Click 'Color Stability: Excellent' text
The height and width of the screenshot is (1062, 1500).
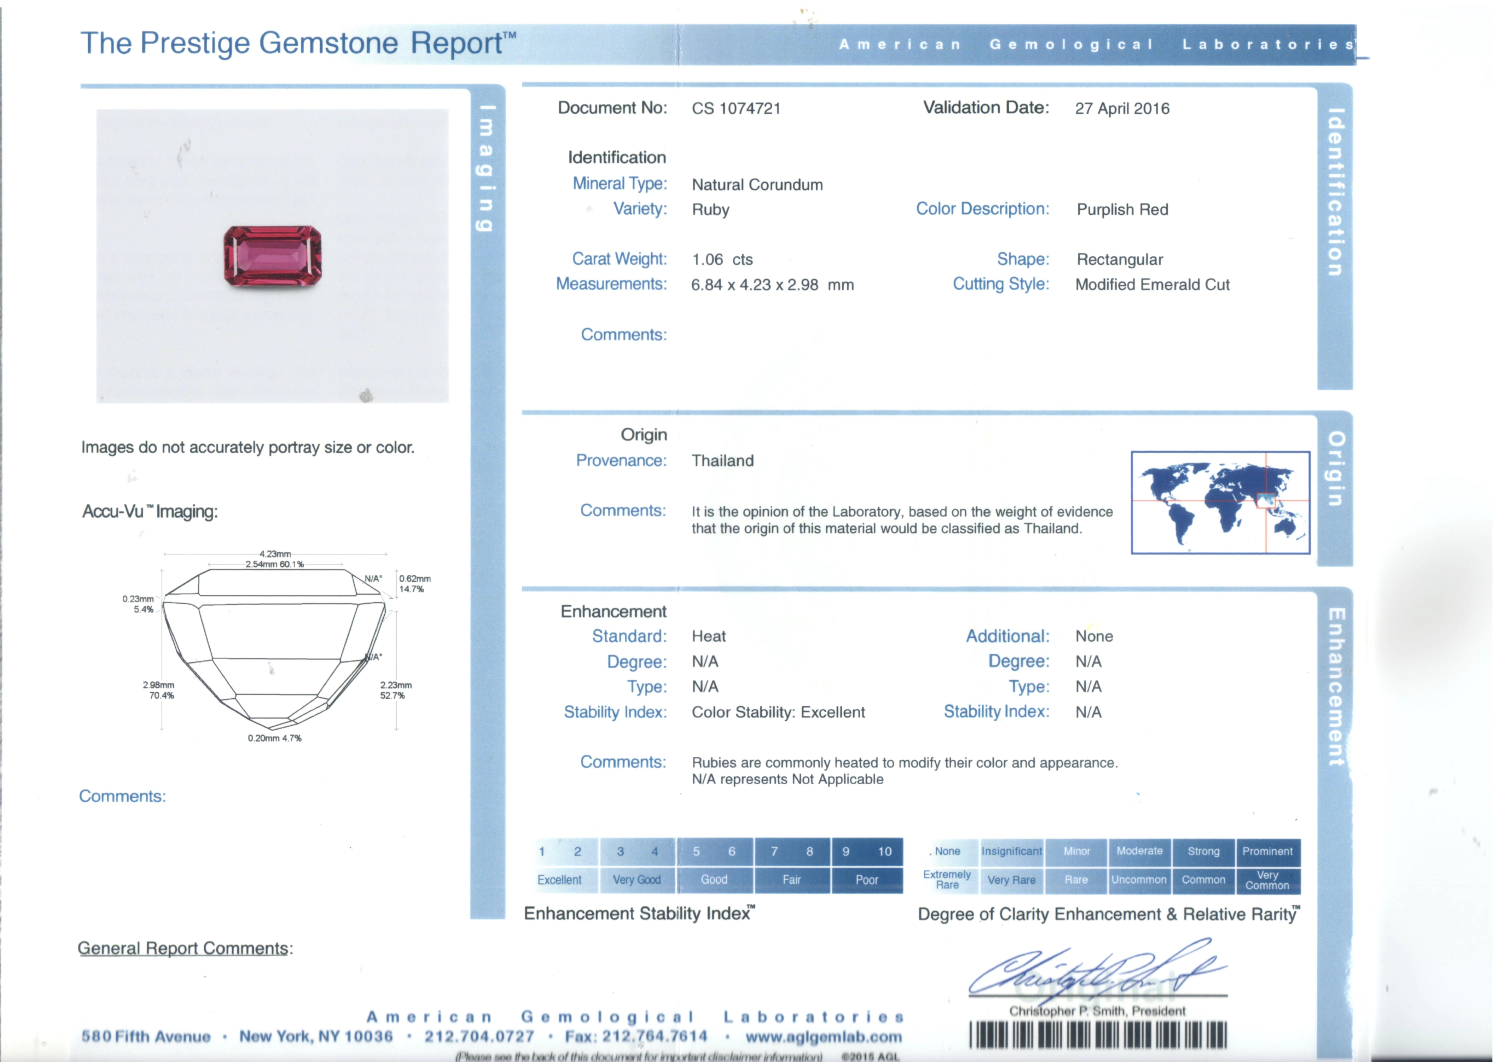[x=778, y=713]
